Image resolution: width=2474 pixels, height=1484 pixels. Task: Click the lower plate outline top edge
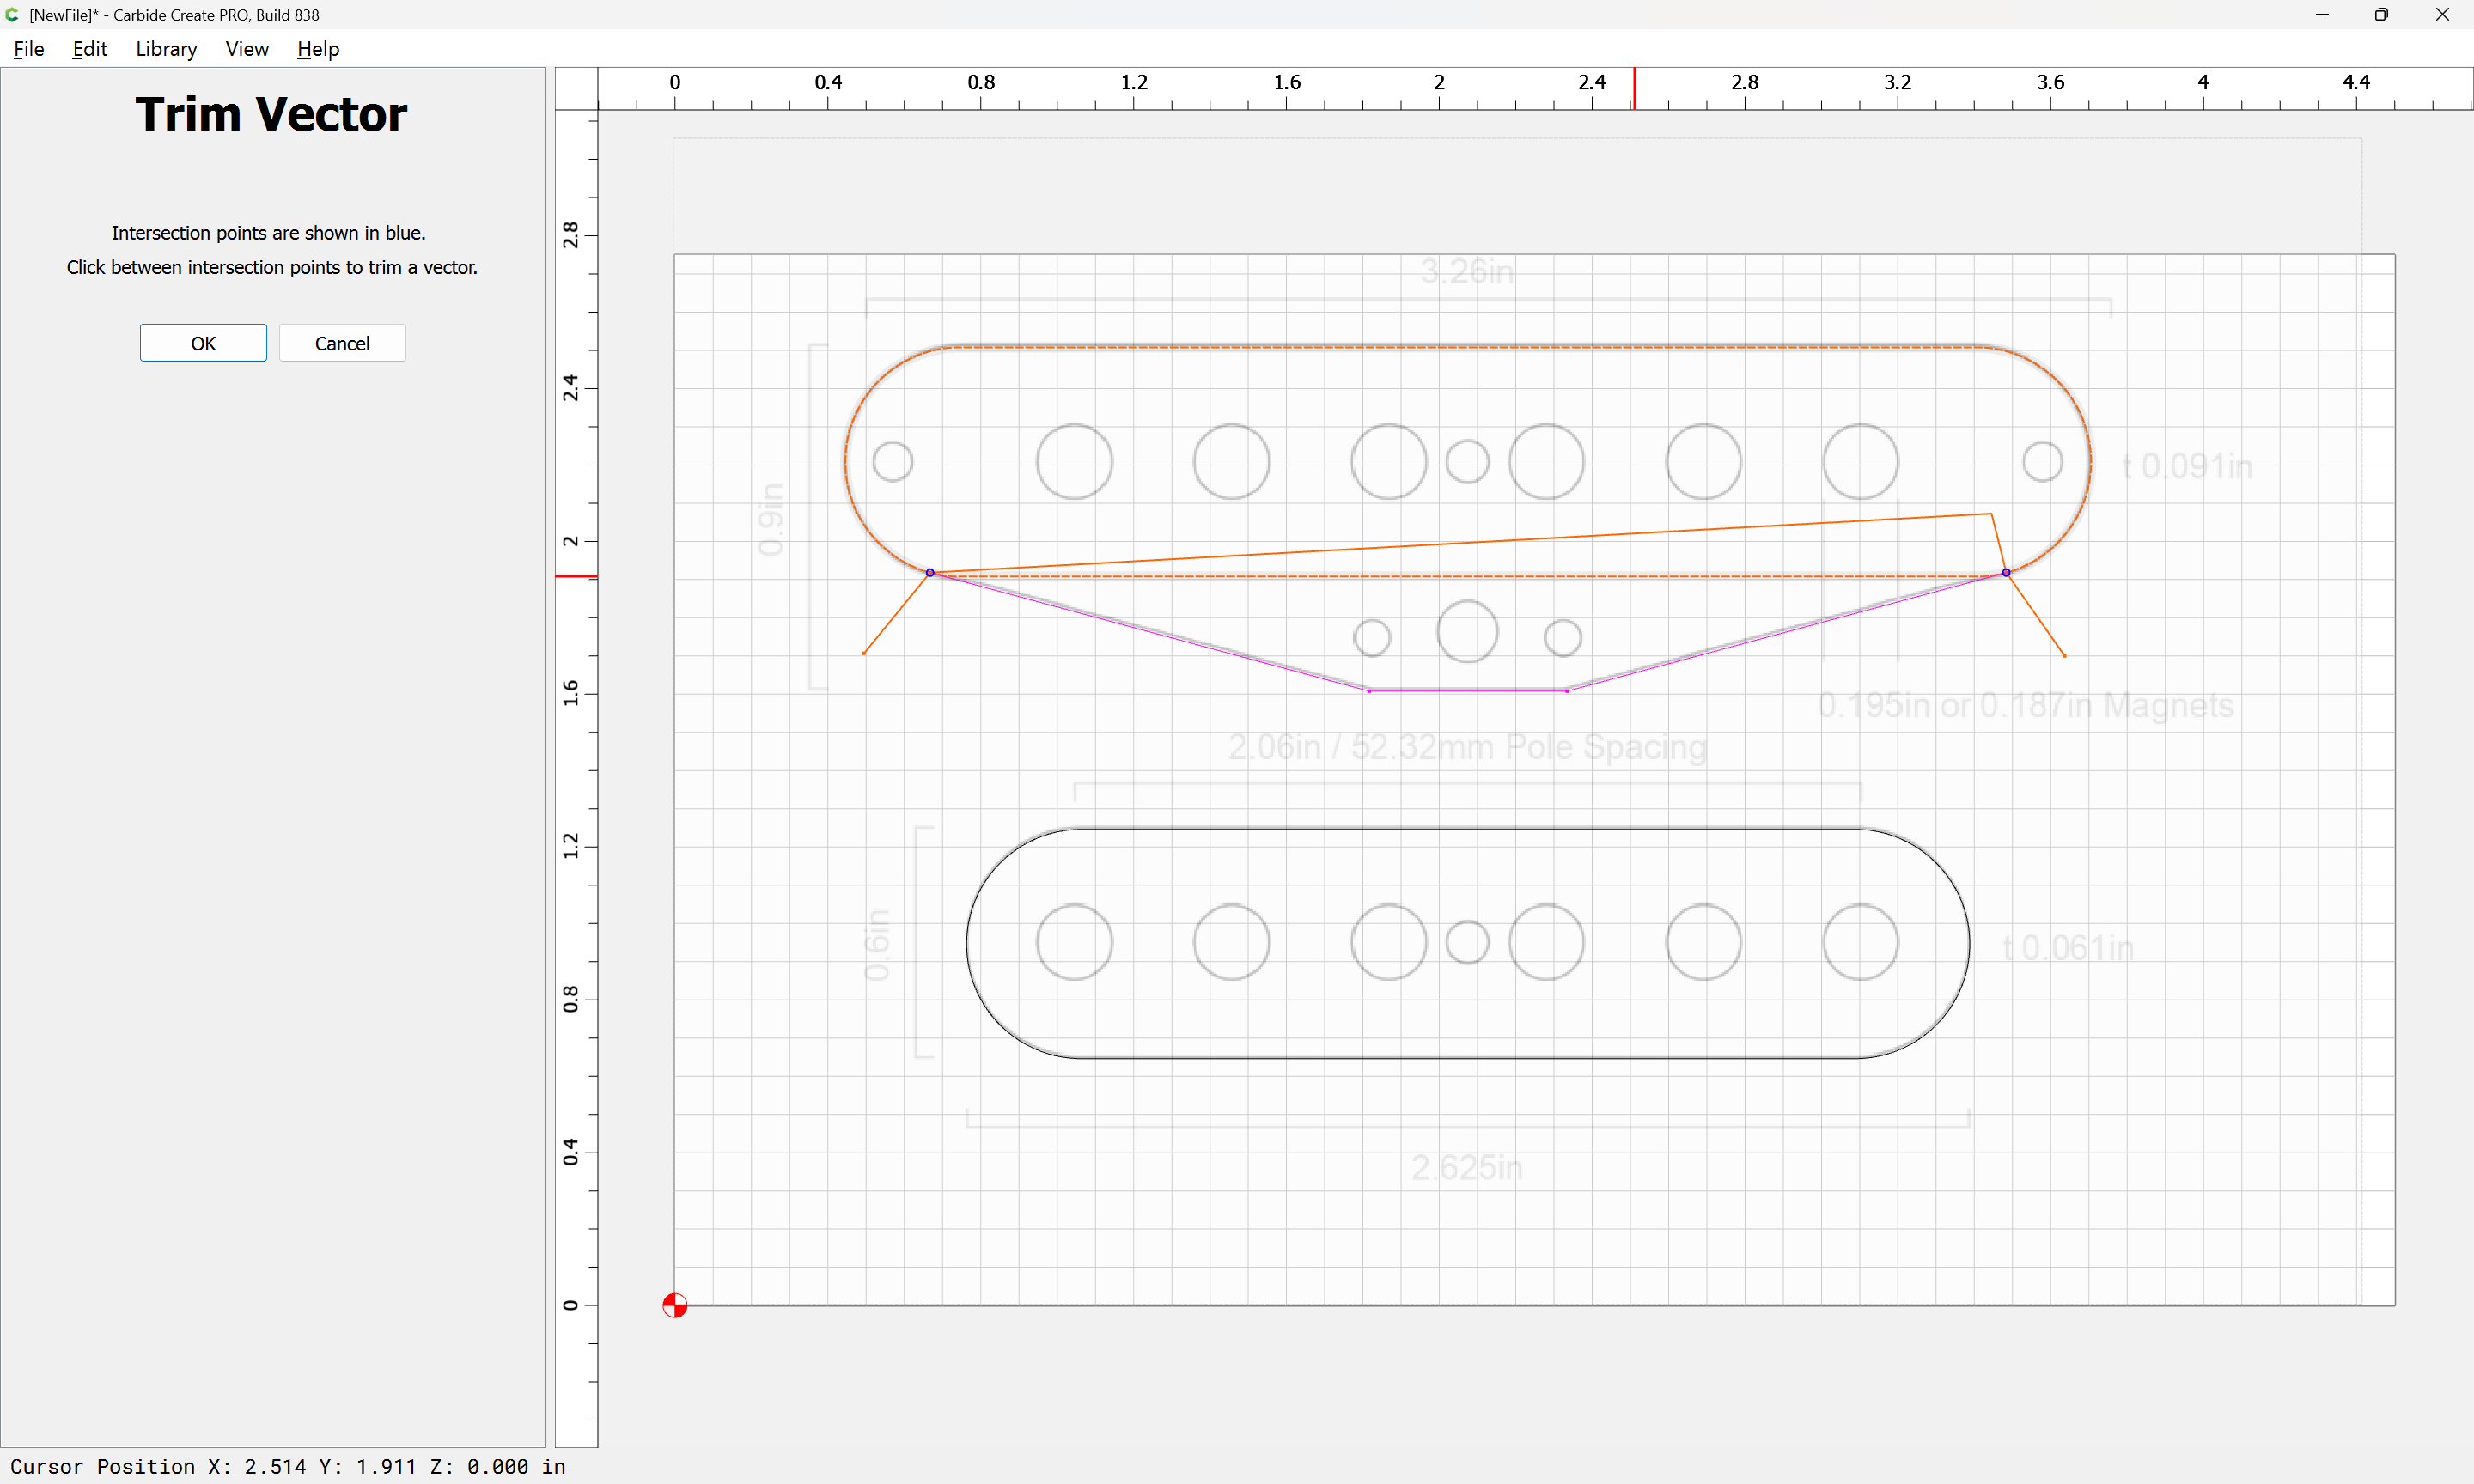point(1468,829)
